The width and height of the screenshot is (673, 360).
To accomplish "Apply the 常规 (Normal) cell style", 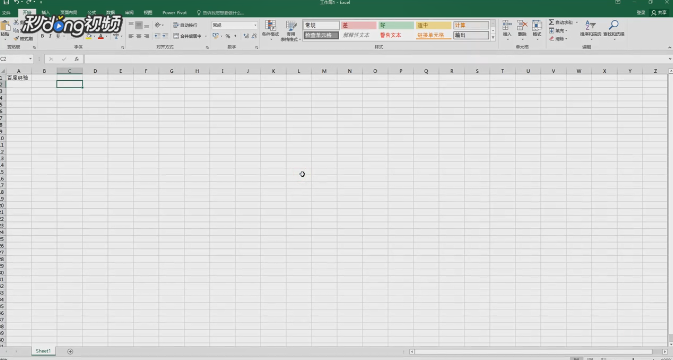I will coord(321,25).
